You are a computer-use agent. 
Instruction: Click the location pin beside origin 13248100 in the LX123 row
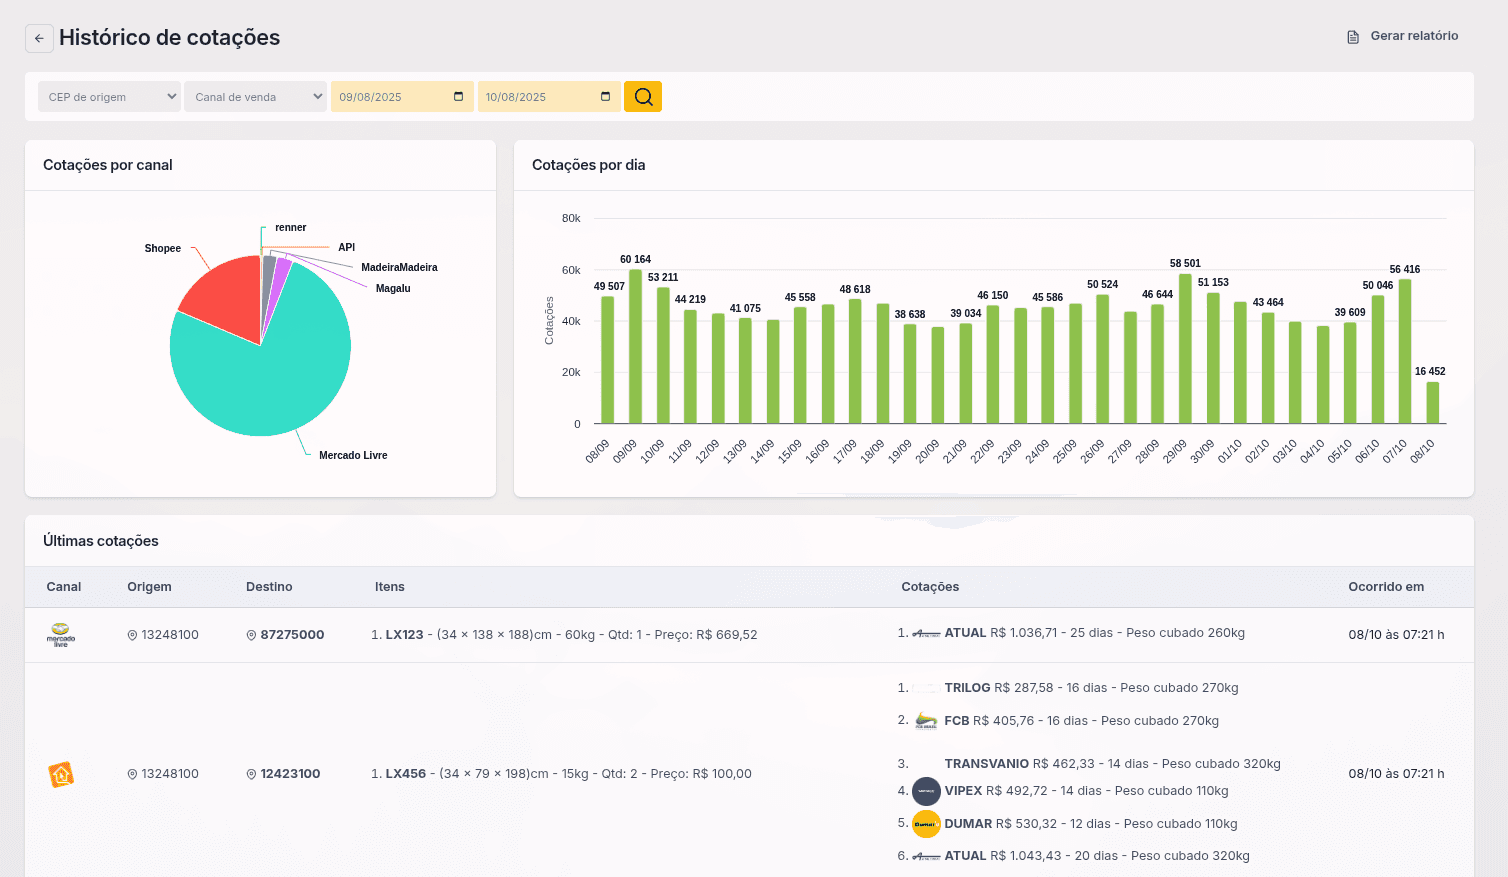(132, 635)
